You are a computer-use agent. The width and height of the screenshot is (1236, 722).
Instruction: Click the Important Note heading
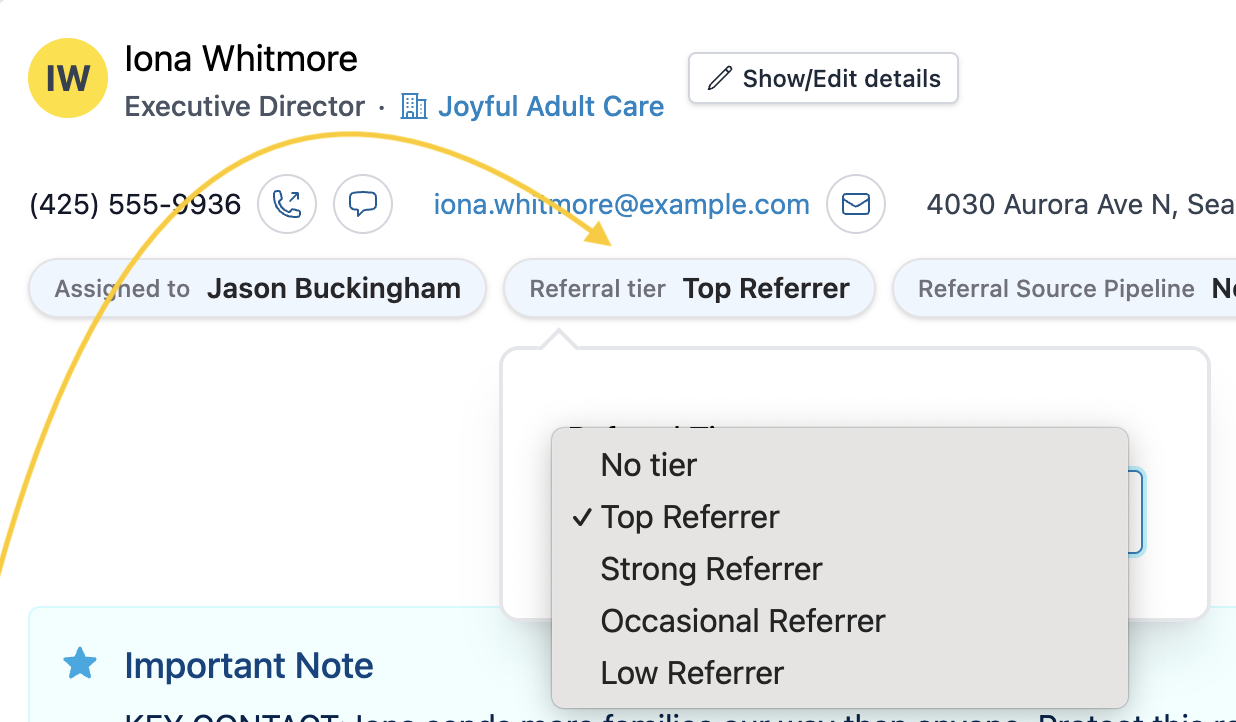point(249,665)
